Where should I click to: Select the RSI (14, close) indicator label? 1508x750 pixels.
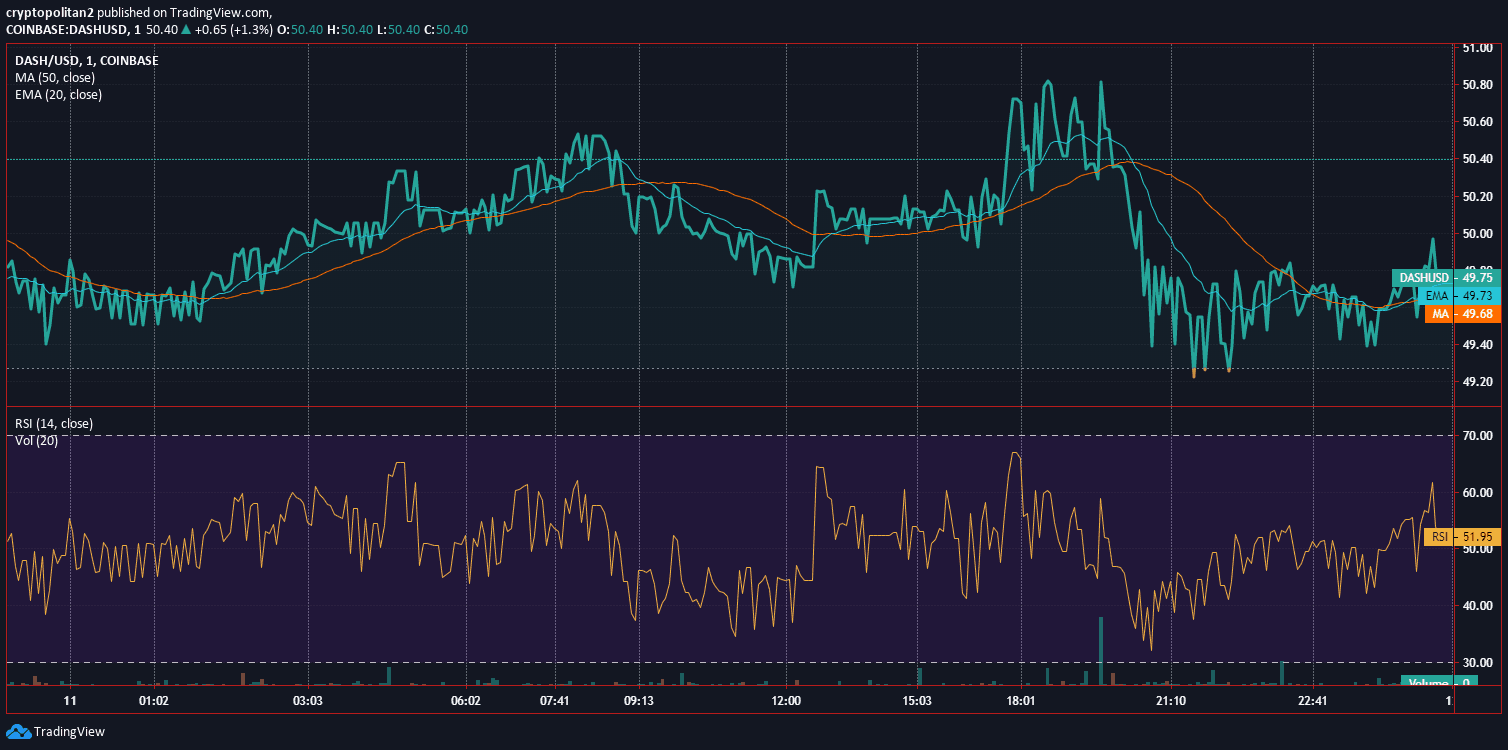[55, 424]
